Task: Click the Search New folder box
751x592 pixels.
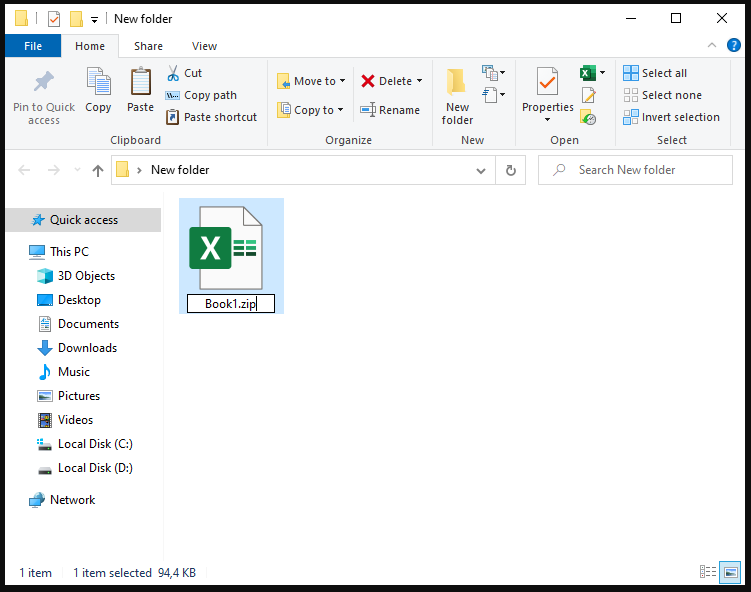Action: [635, 170]
